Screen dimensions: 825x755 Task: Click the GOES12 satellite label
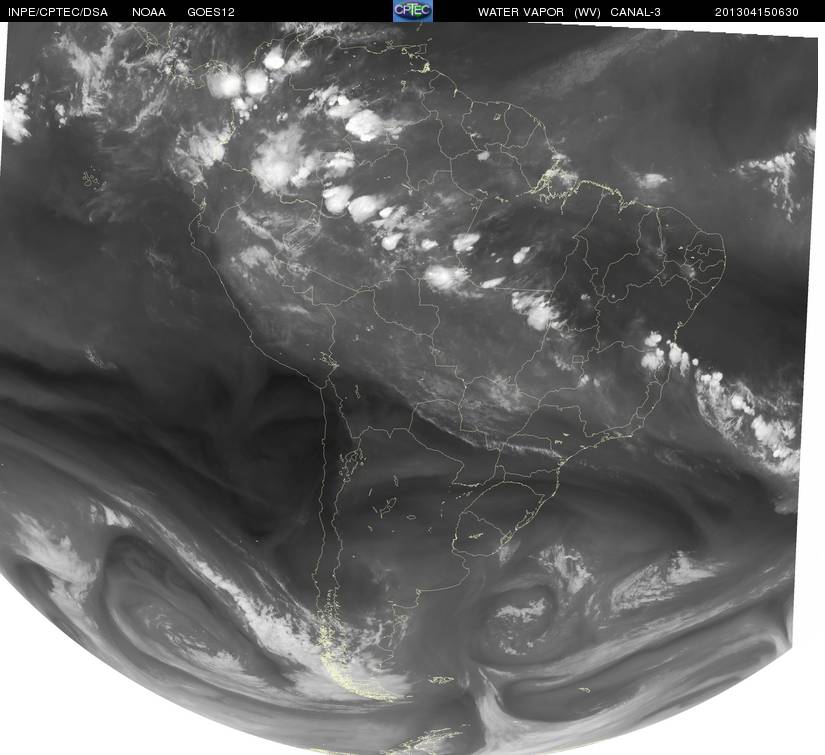pos(211,12)
